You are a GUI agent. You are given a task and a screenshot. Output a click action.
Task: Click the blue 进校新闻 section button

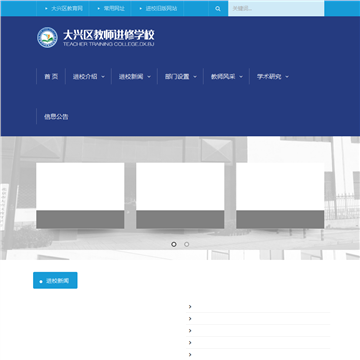[x=55, y=280]
